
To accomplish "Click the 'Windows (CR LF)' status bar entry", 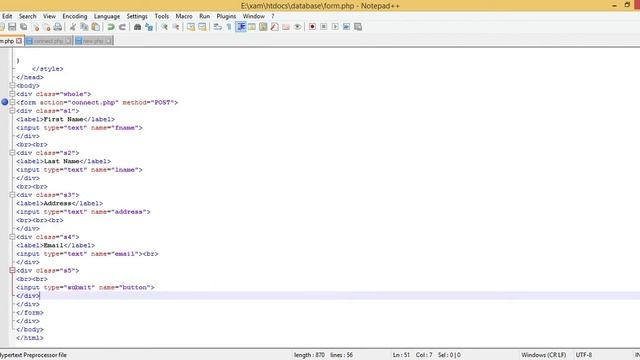I will (x=544, y=355).
